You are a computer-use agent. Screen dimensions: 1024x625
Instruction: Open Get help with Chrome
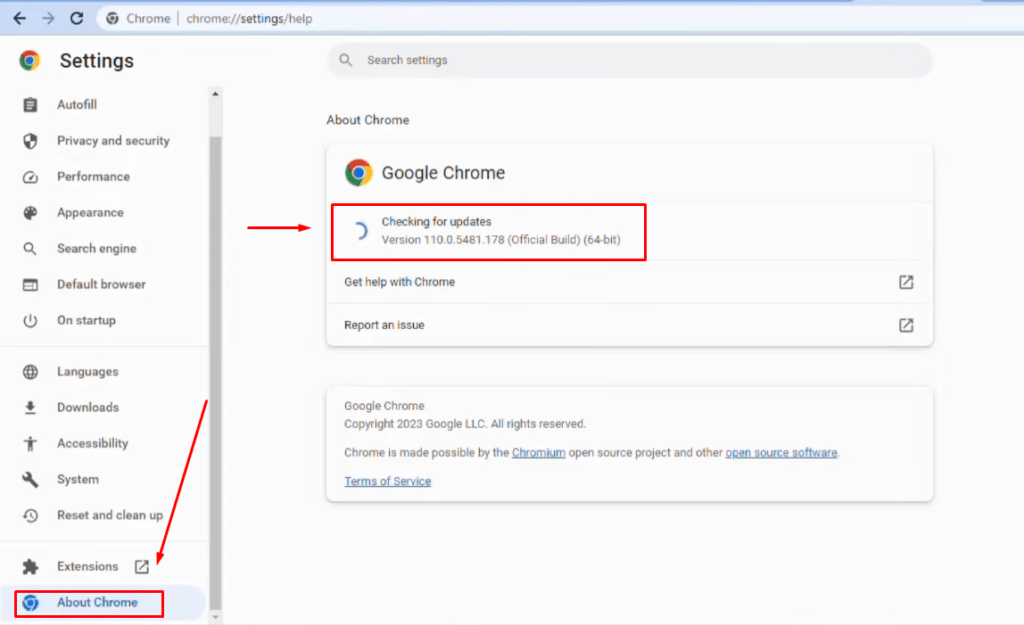(x=629, y=282)
